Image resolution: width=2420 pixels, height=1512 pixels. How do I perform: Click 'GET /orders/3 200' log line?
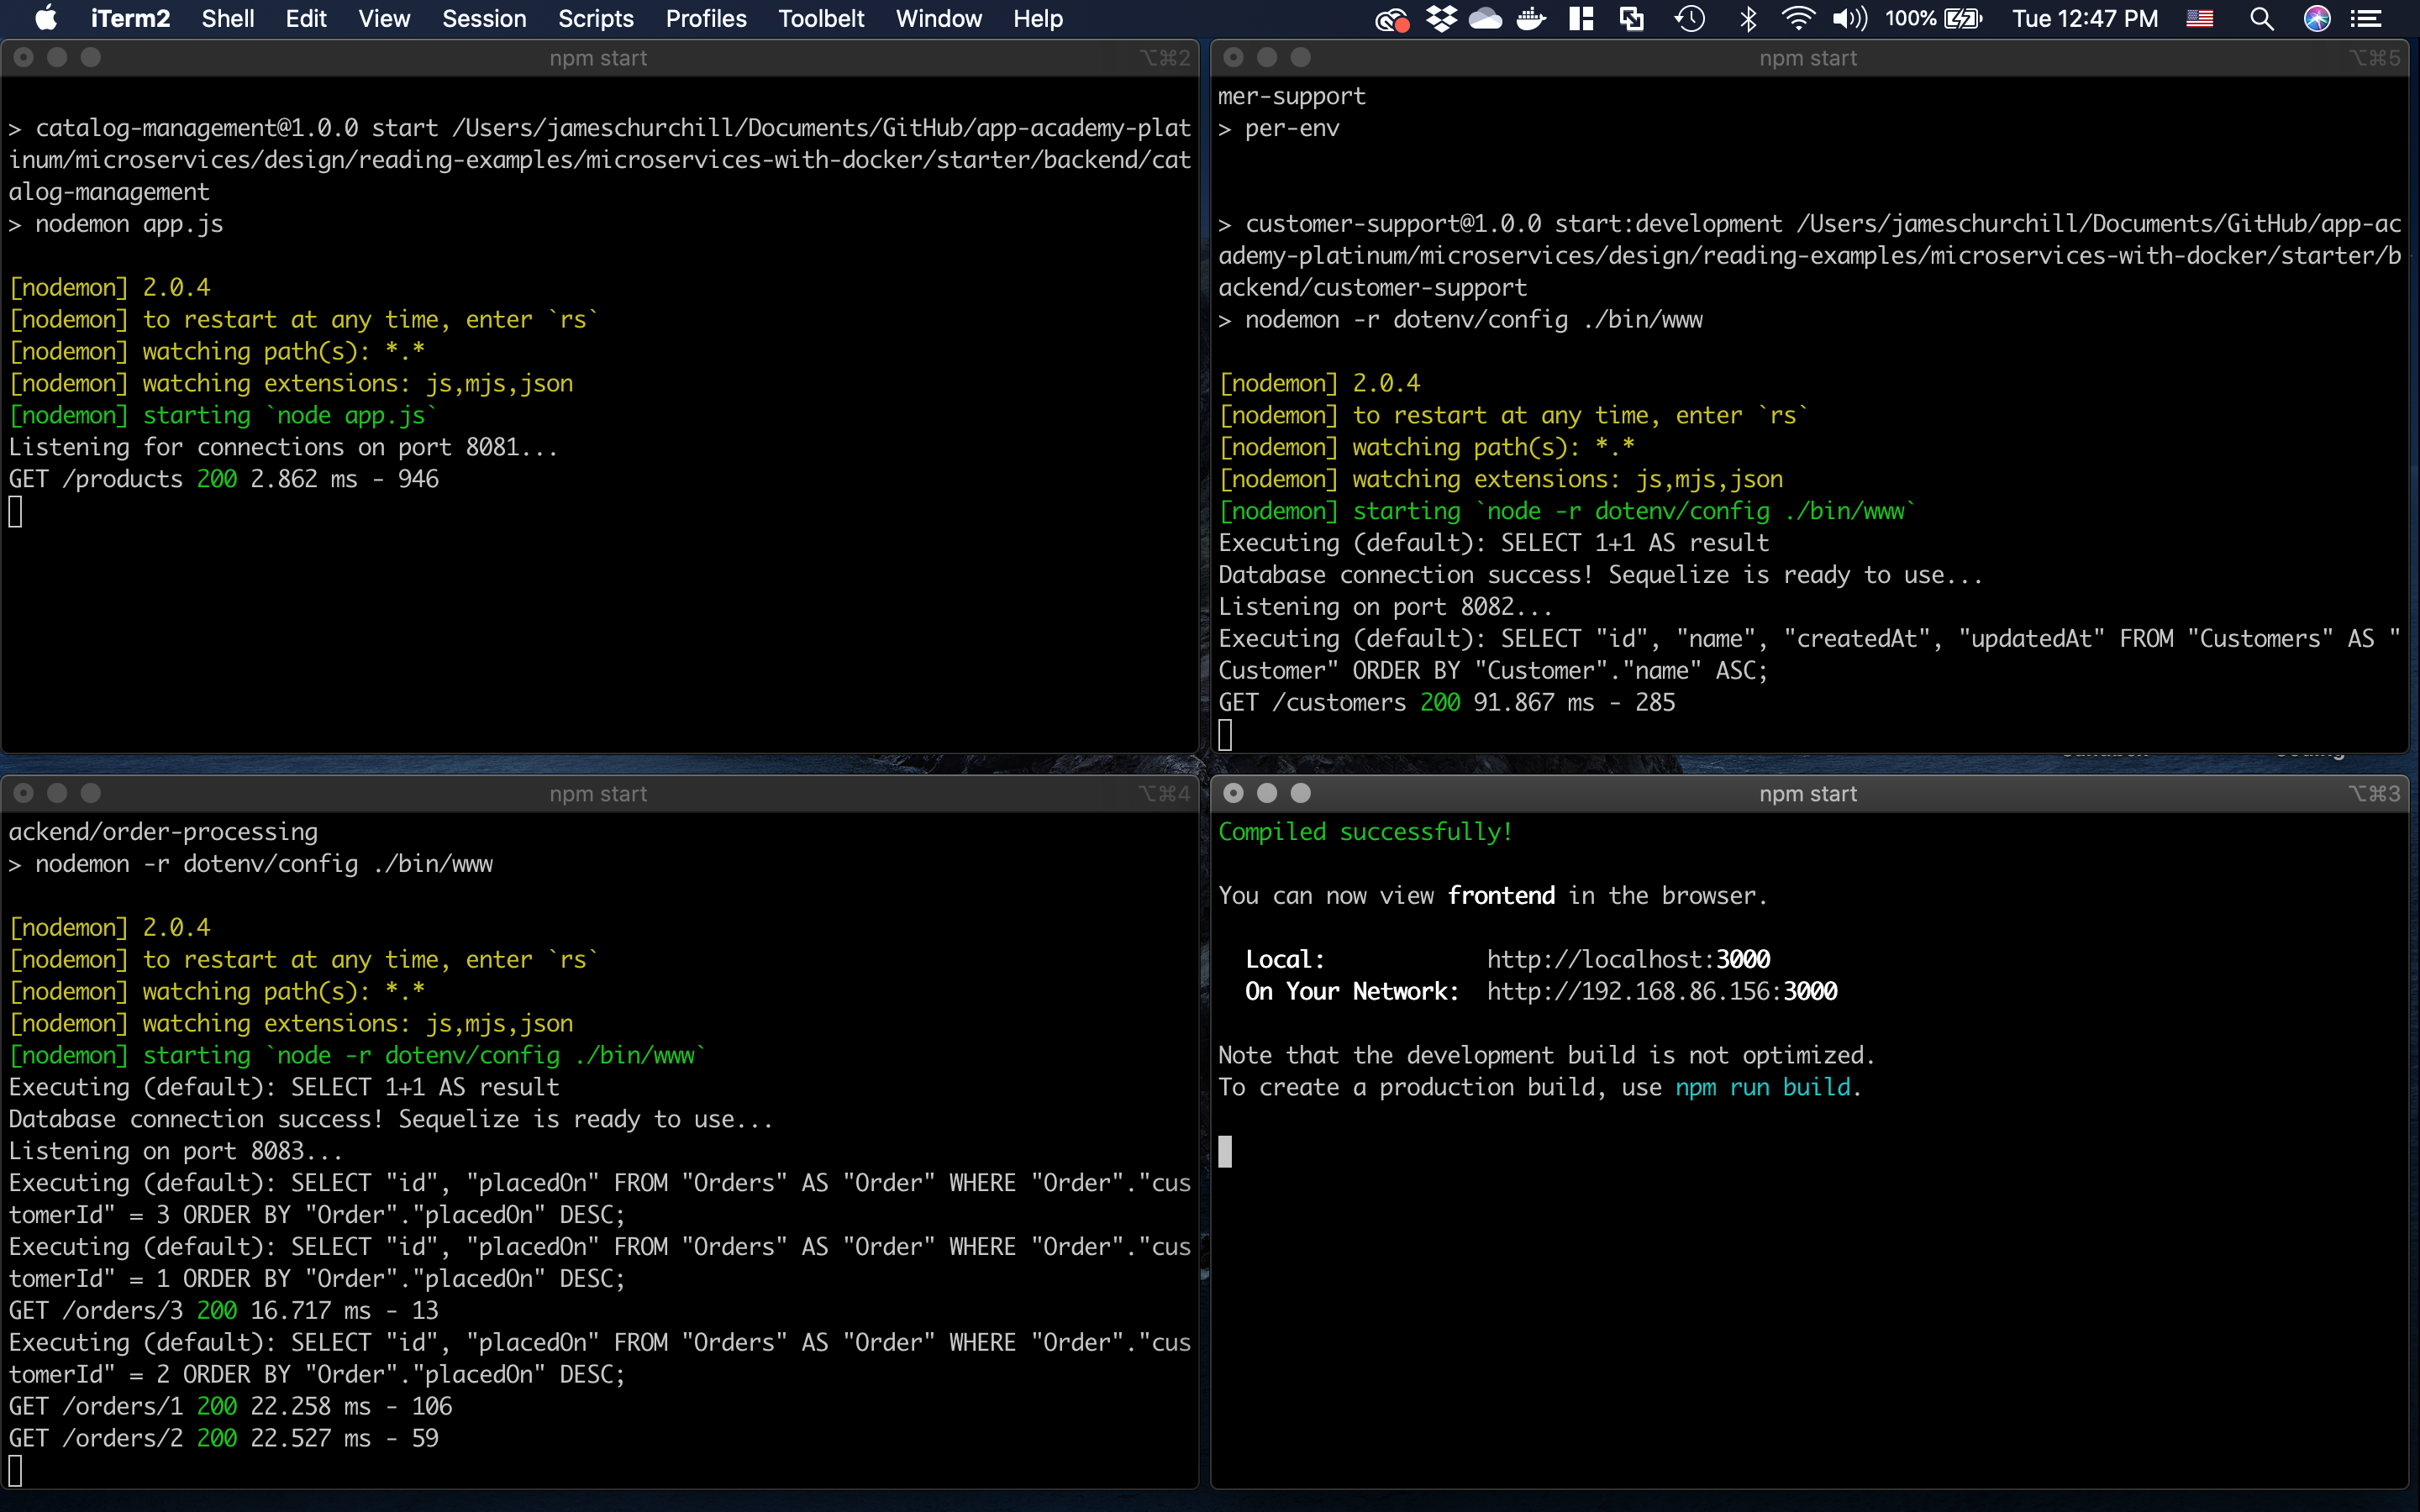pos(224,1310)
